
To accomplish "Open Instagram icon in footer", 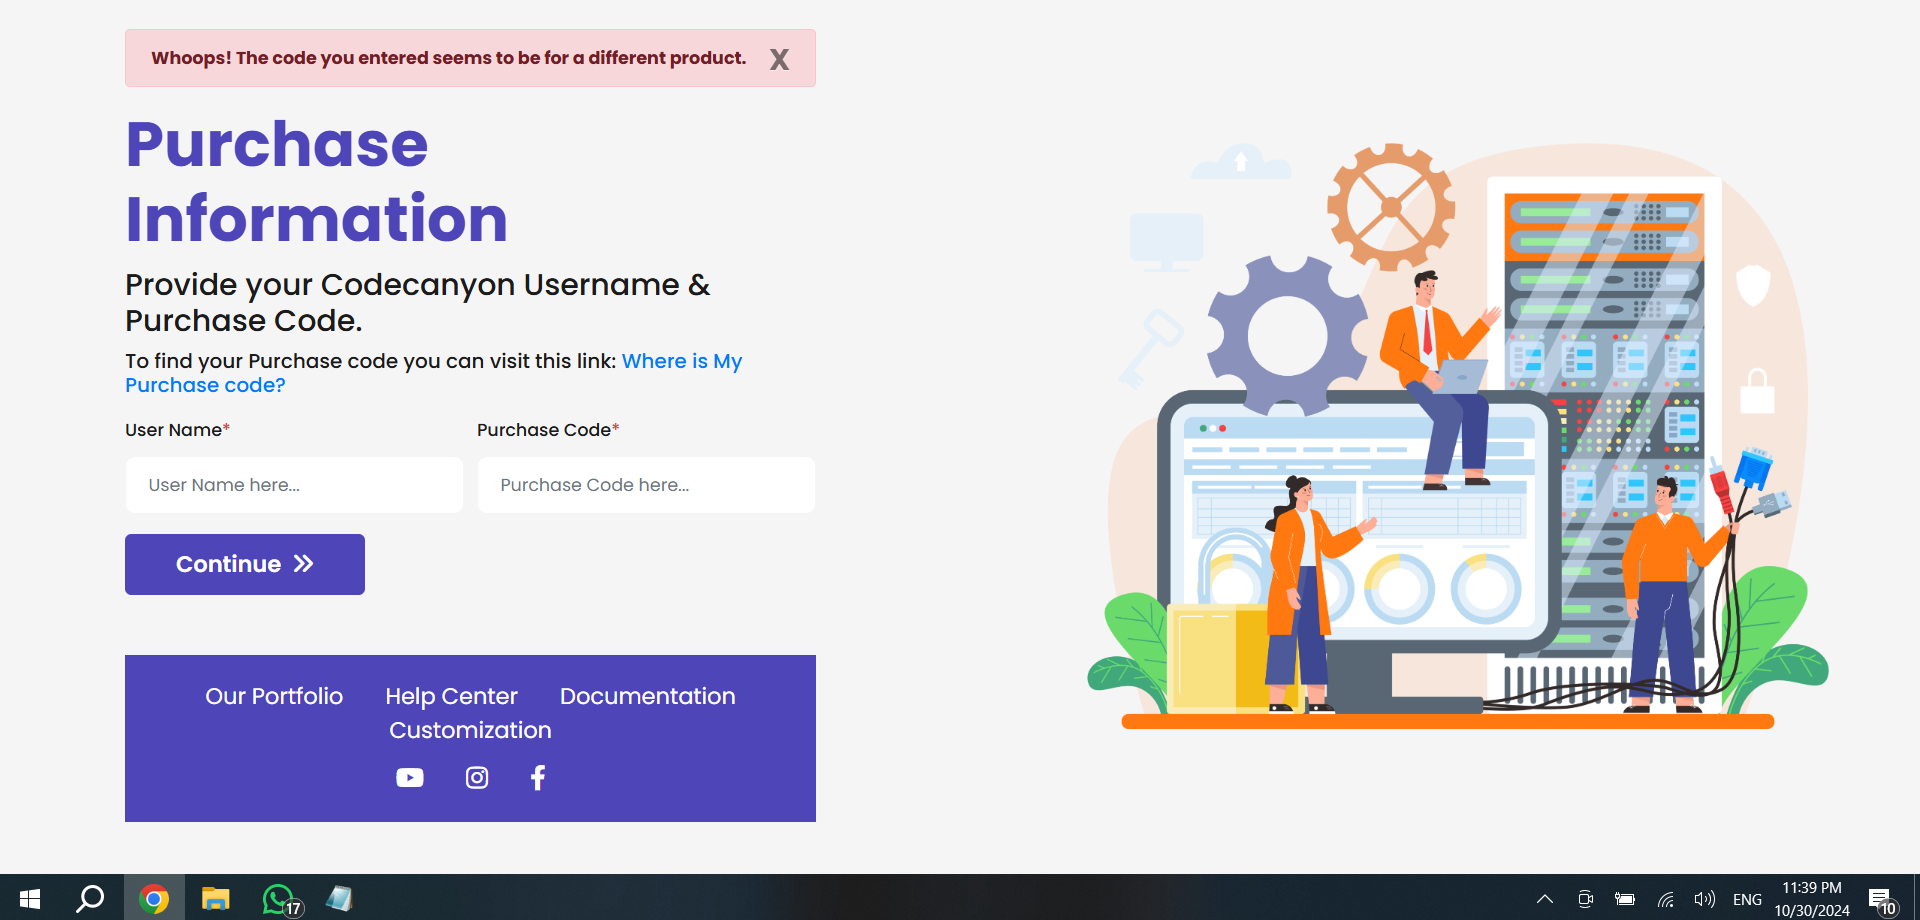I will coord(477,777).
